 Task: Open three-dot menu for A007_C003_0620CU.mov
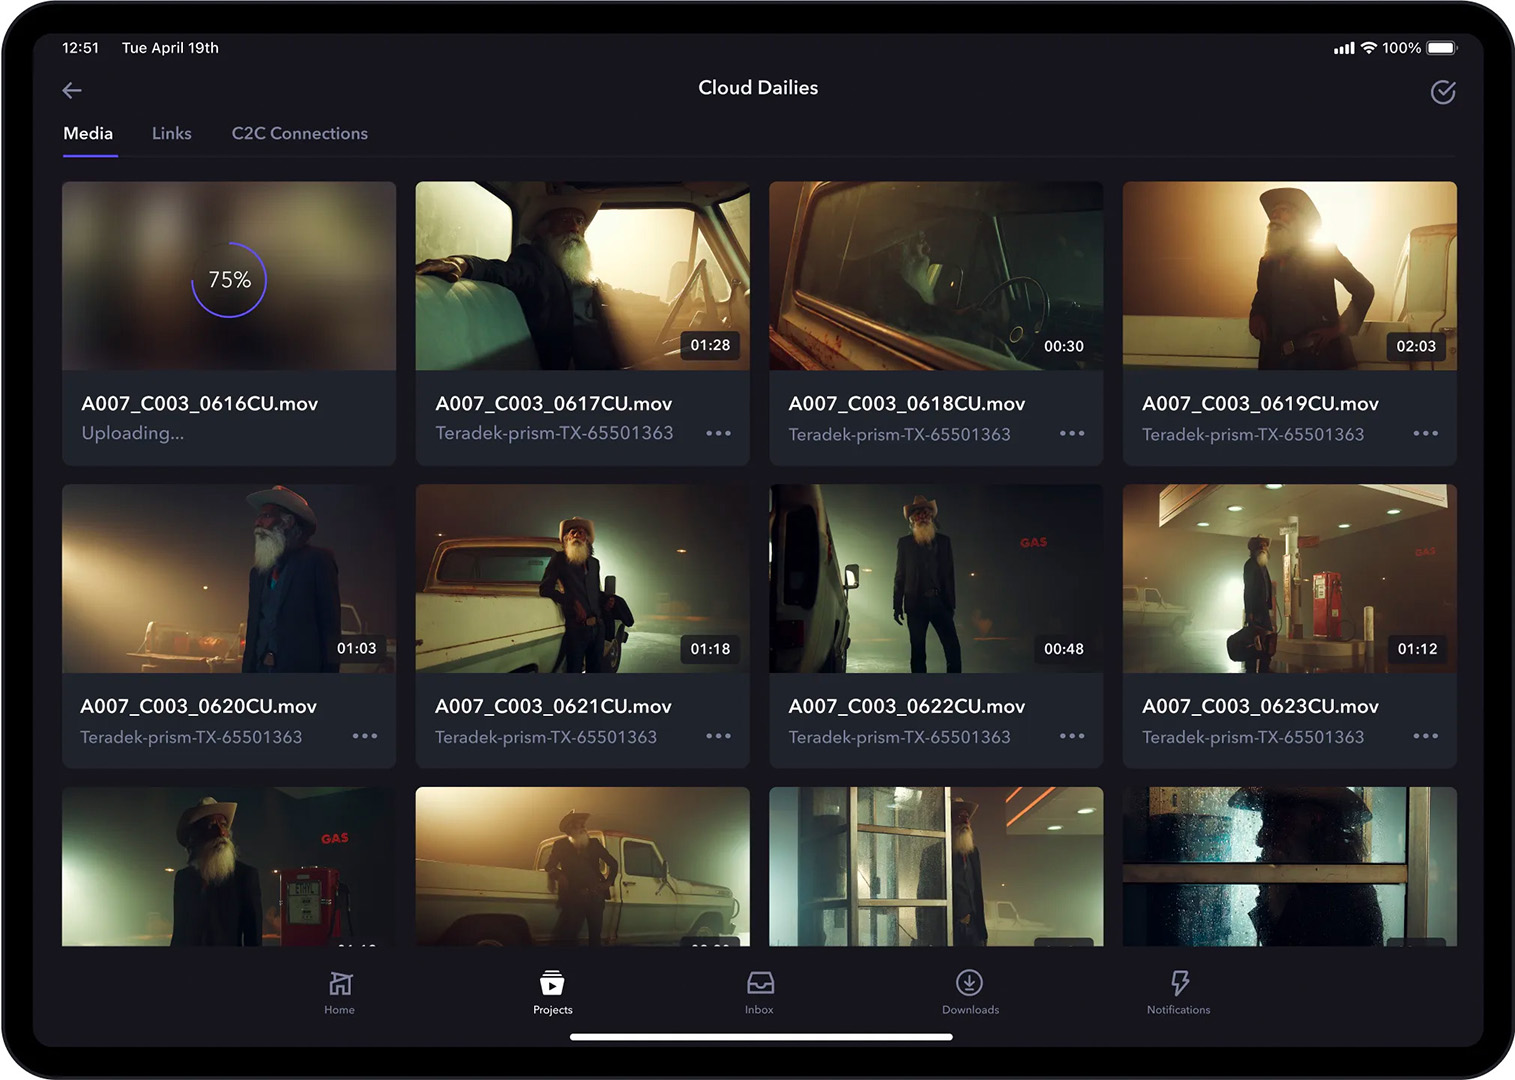(x=364, y=737)
